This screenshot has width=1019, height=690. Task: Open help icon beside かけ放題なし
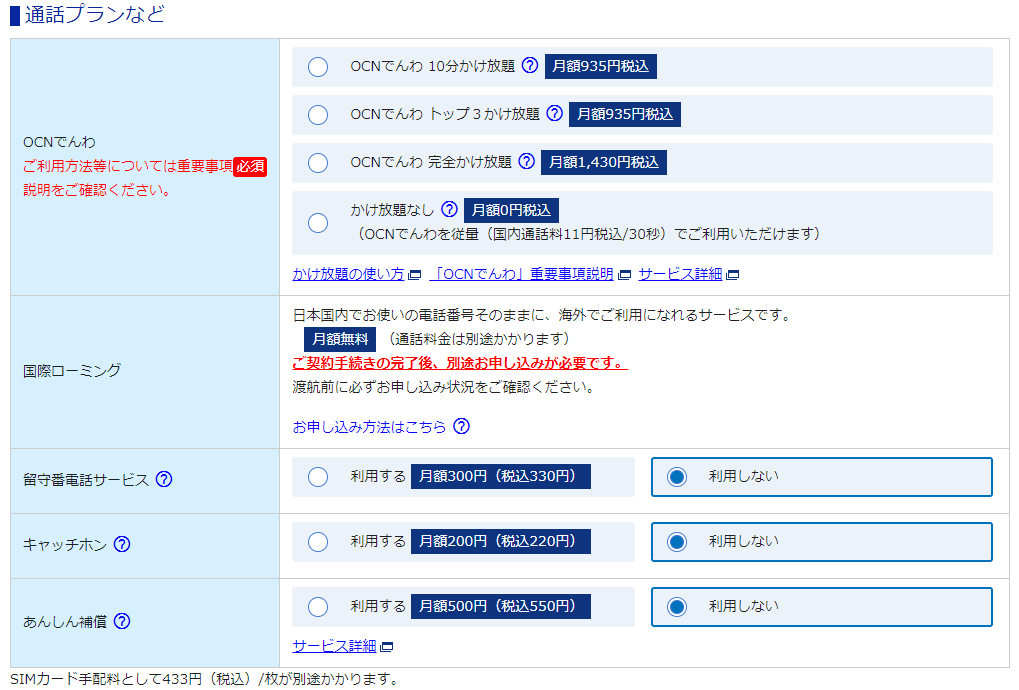tap(449, 209)
